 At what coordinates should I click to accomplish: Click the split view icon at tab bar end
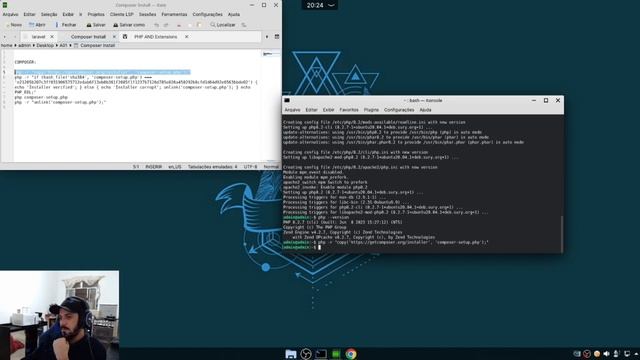click(277, 37)
